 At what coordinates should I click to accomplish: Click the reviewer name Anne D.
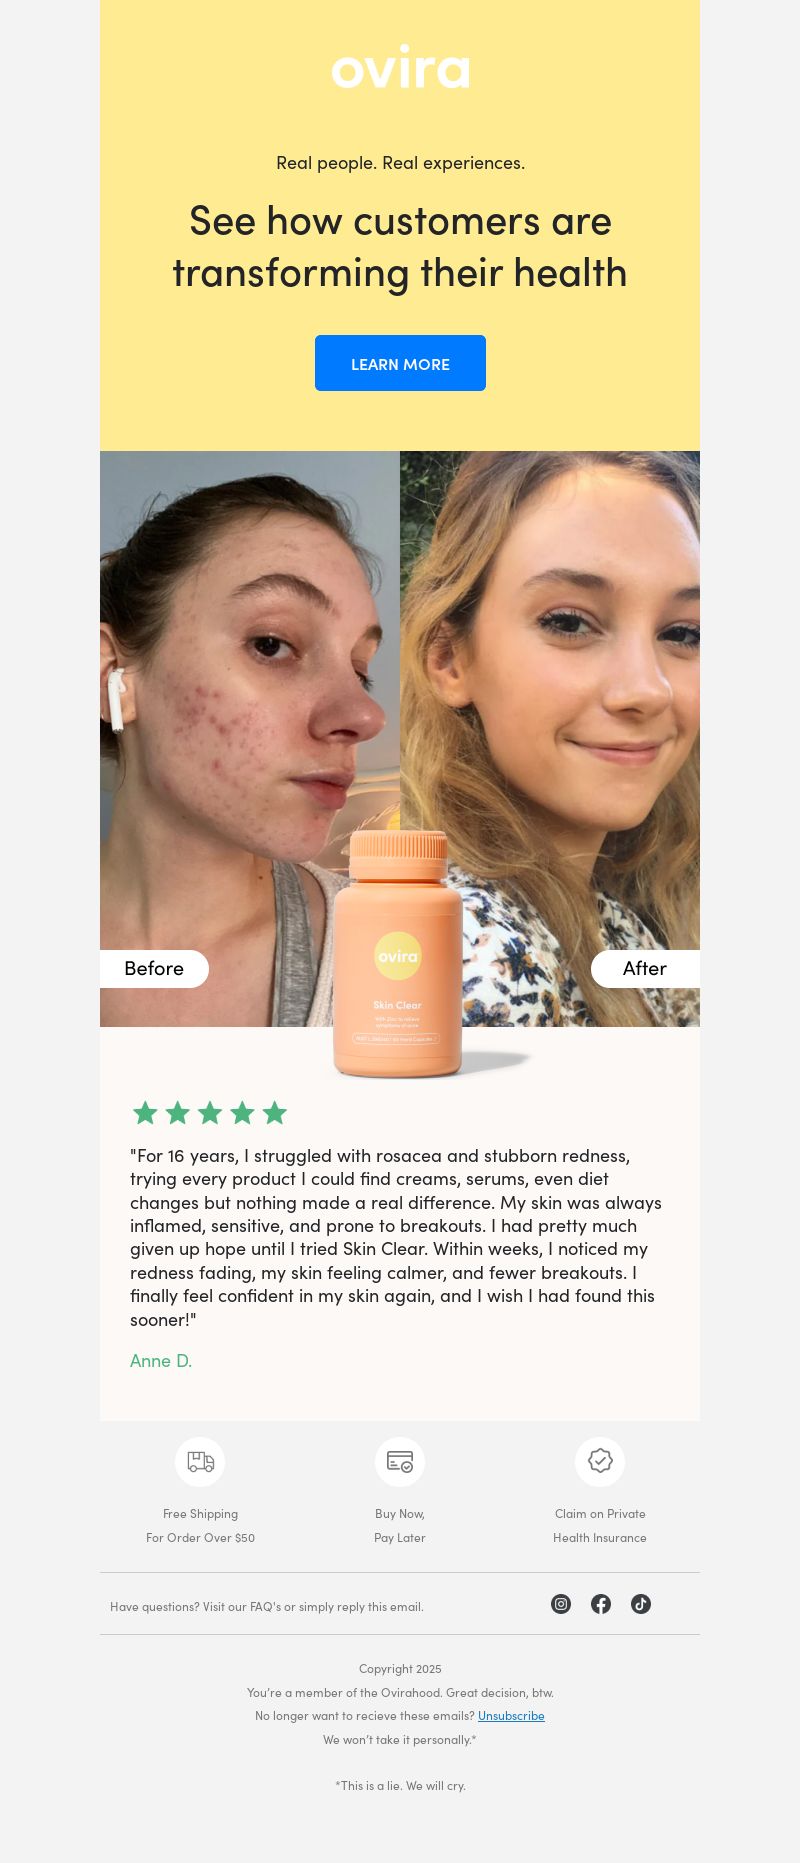pyautogui.click(x=161, y=1361)
